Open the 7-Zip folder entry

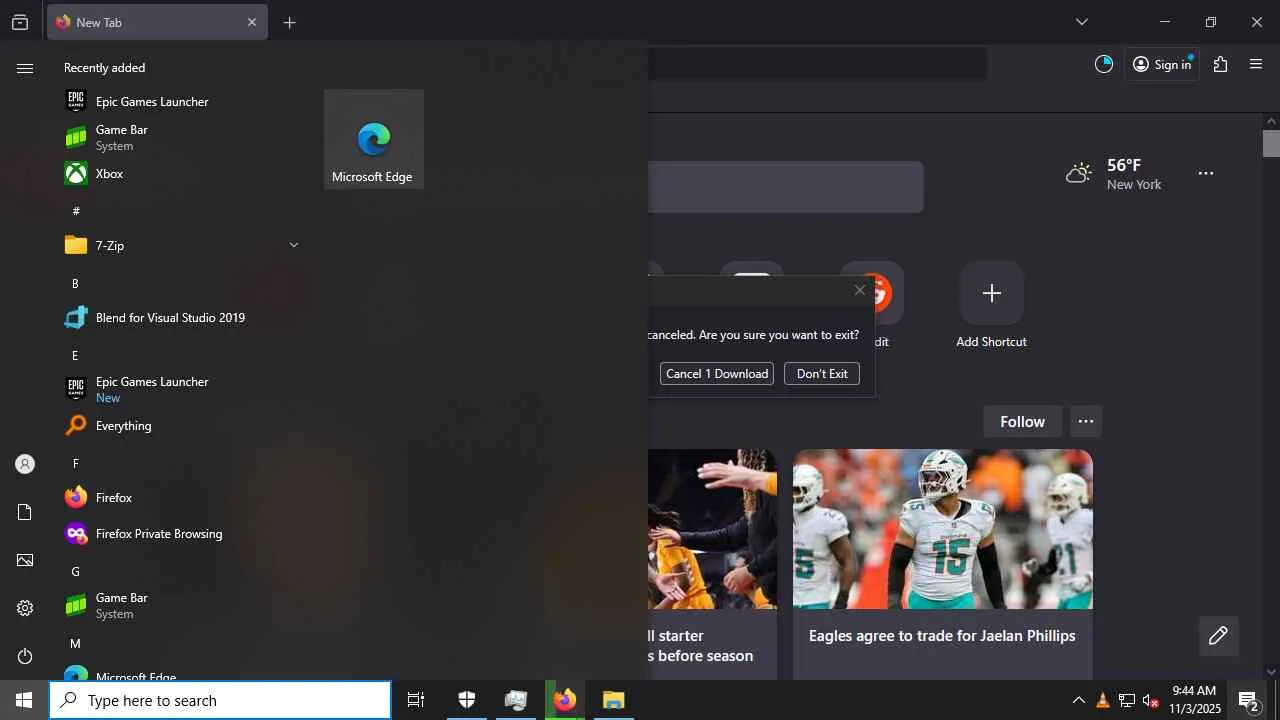[182, 245]
